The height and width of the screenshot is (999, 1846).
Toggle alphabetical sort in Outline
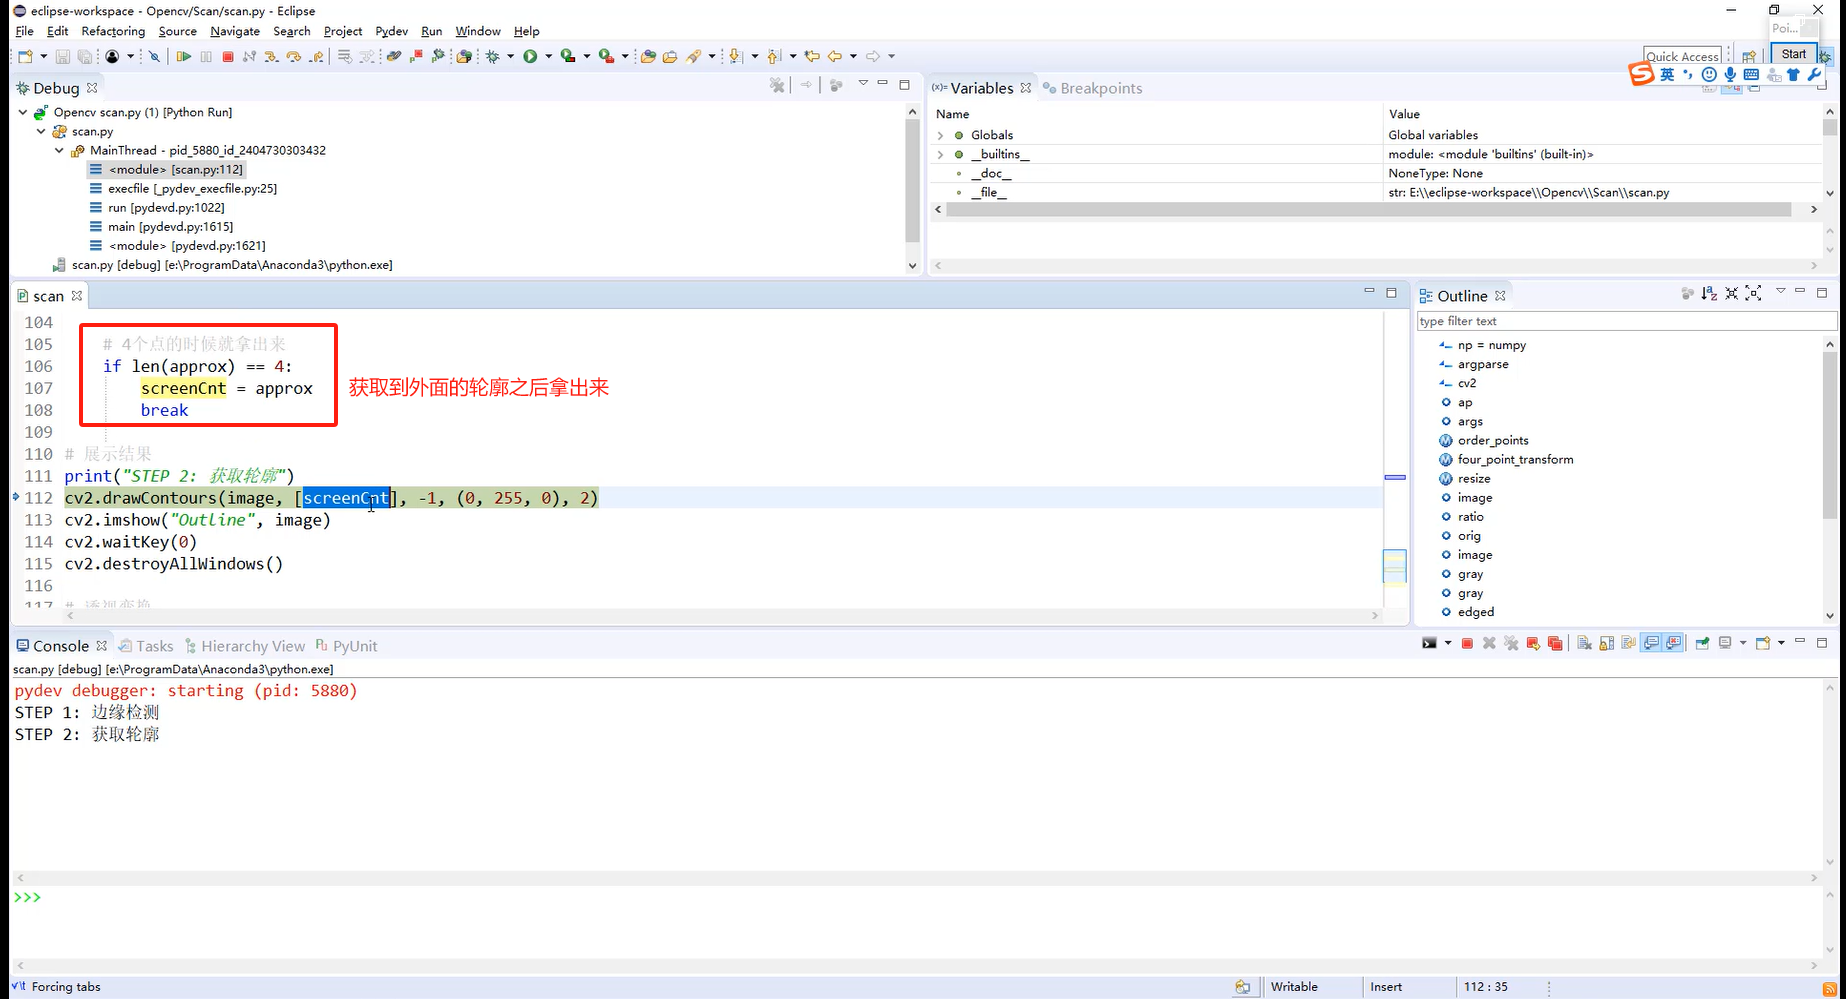tap(1709, 293)
